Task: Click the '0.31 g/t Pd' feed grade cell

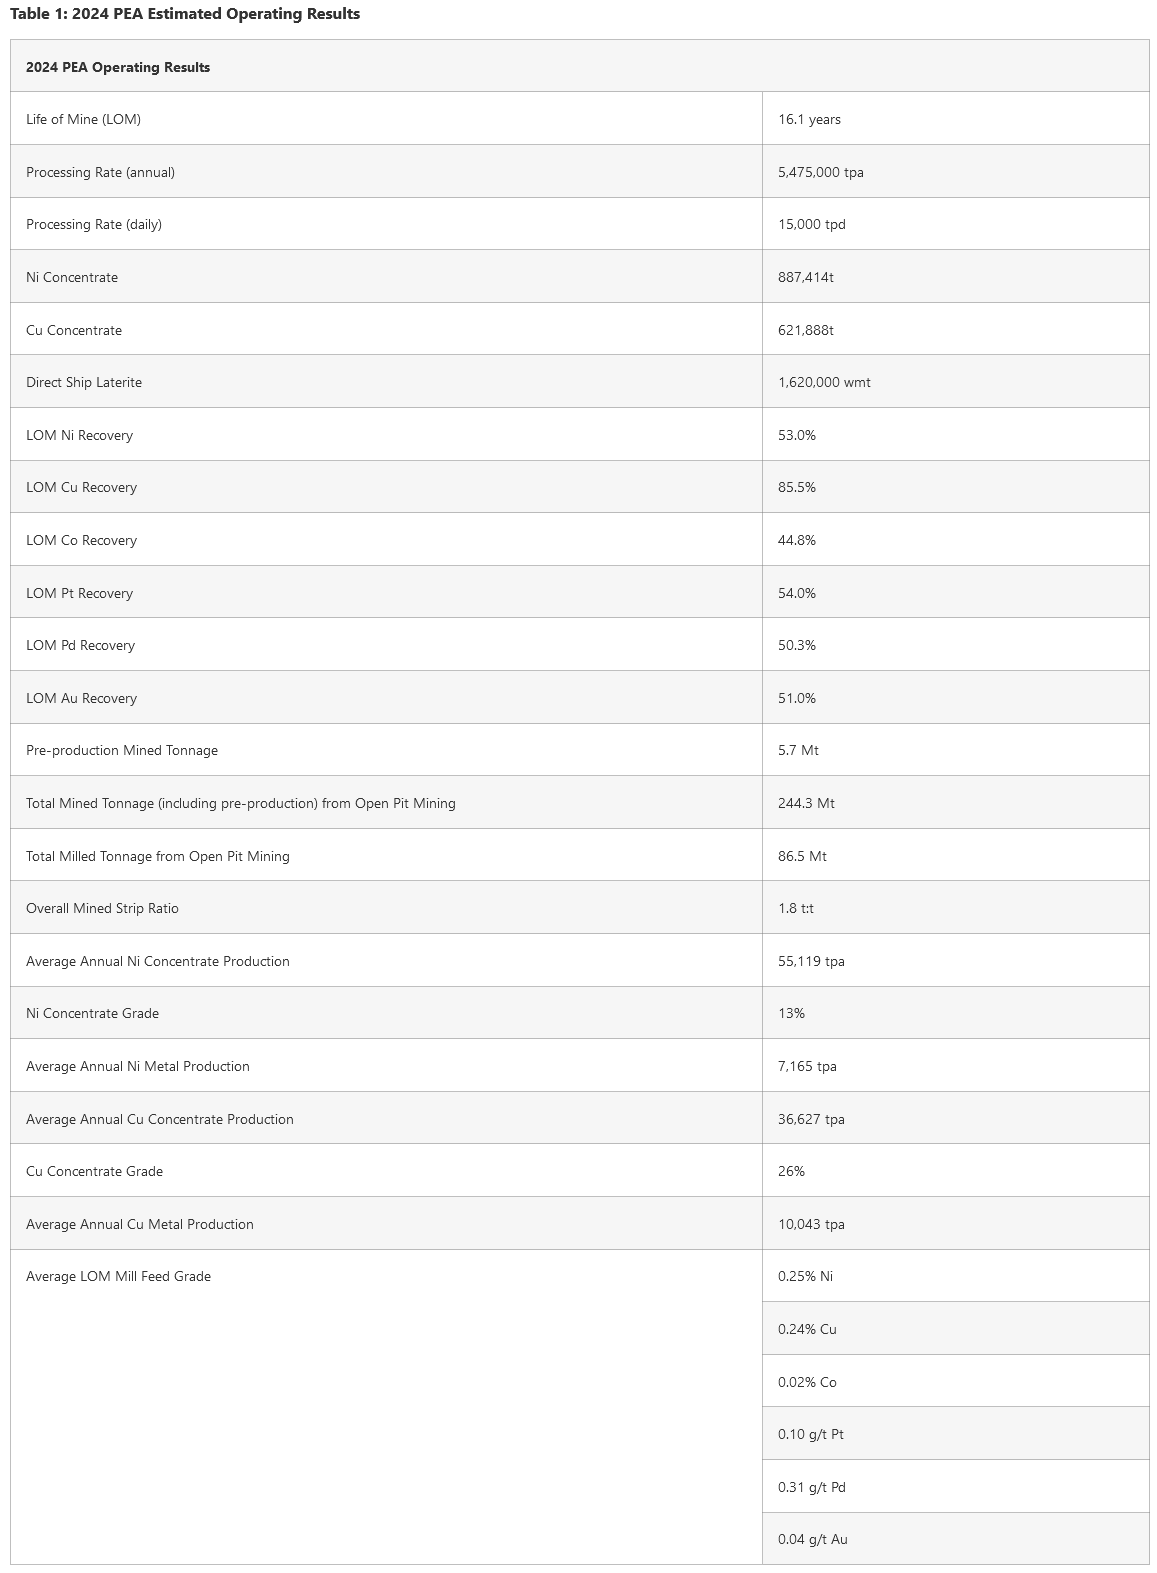Action: click(x=811, y=1487)
